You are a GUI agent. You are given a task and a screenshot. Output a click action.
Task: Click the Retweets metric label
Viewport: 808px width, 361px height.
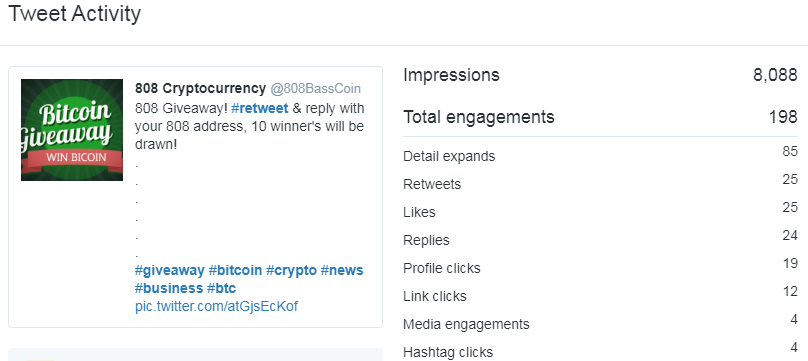click(432, 184)
